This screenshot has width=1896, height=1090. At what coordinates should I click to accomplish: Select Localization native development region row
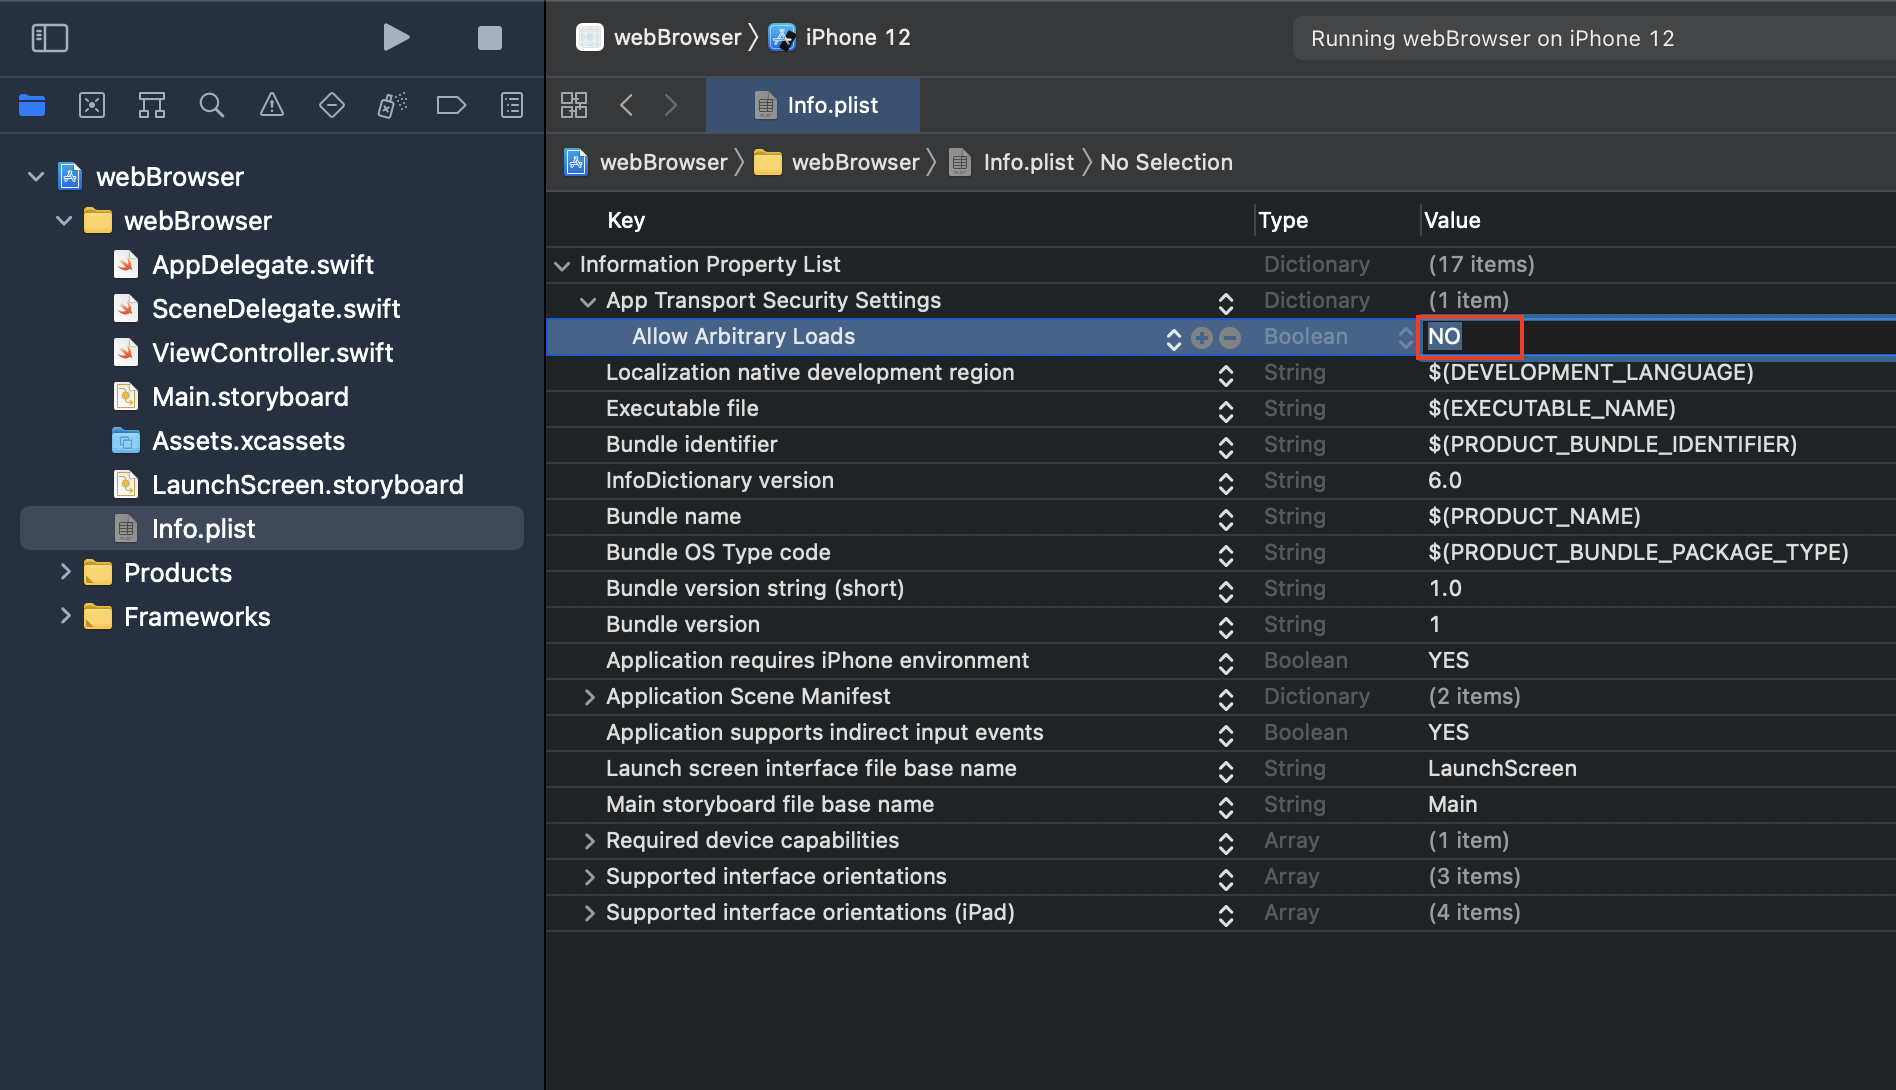point(1221,373)
